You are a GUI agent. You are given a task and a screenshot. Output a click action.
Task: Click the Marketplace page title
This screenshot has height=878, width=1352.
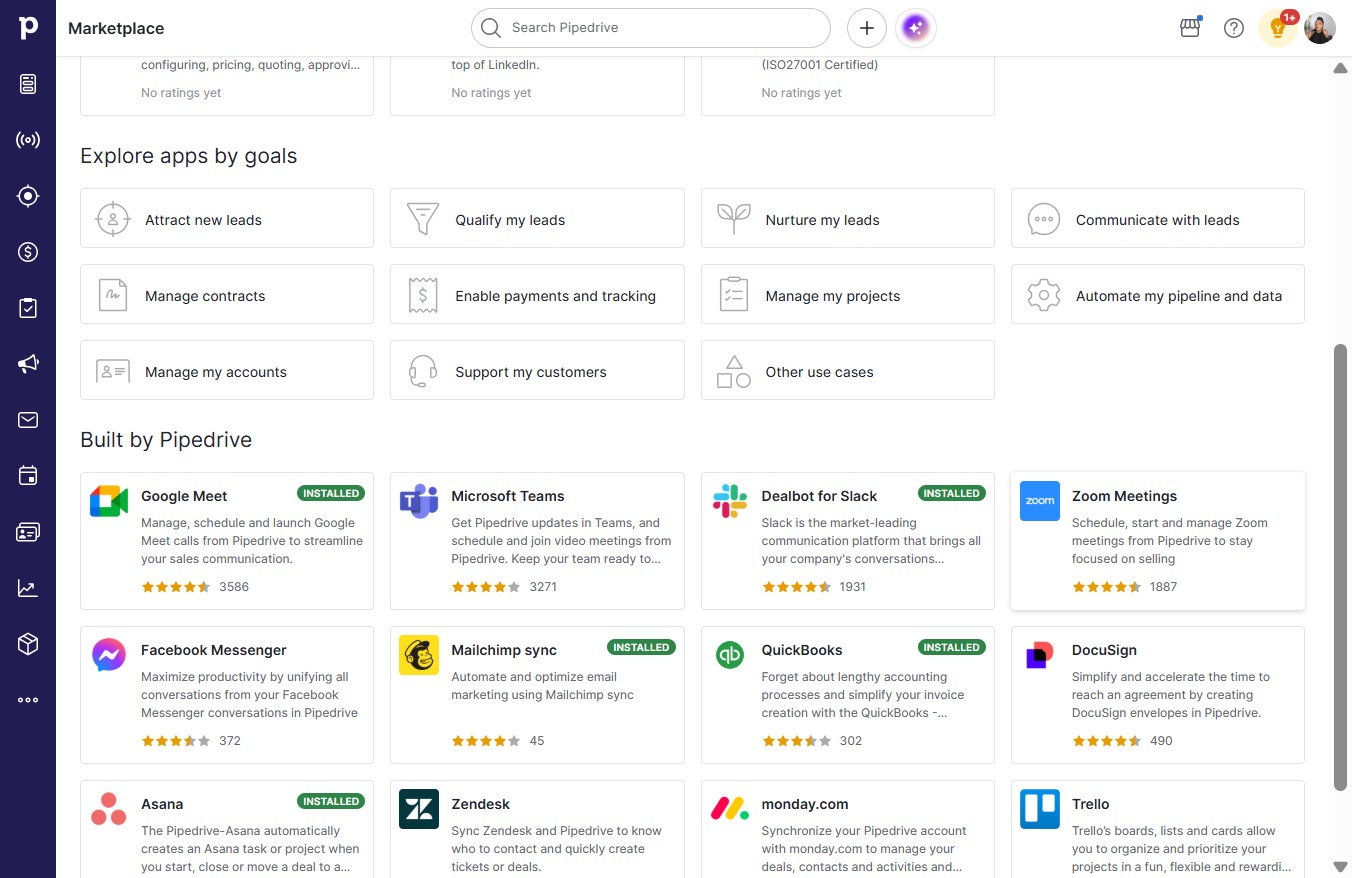pyautogui.click(x=116, y=28)
